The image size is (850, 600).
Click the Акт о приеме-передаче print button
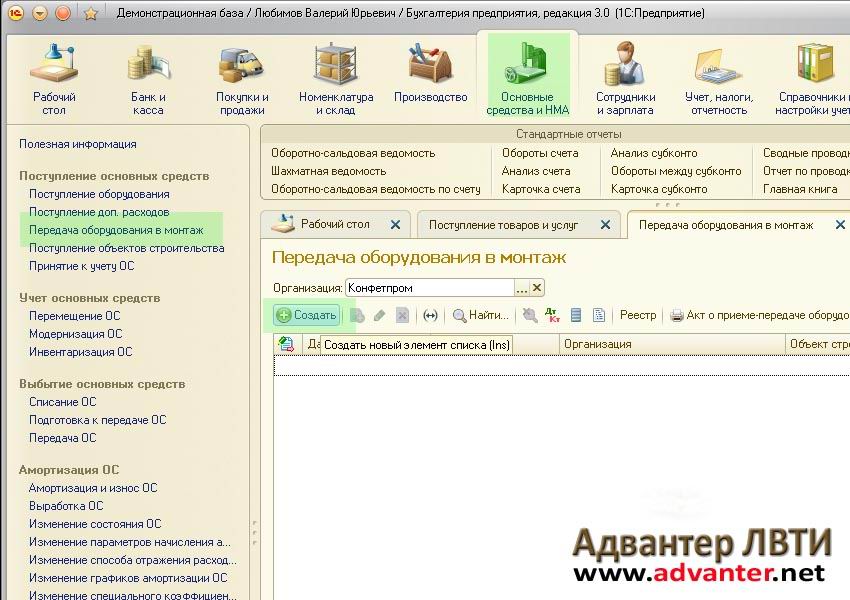(x=759, y=315)
